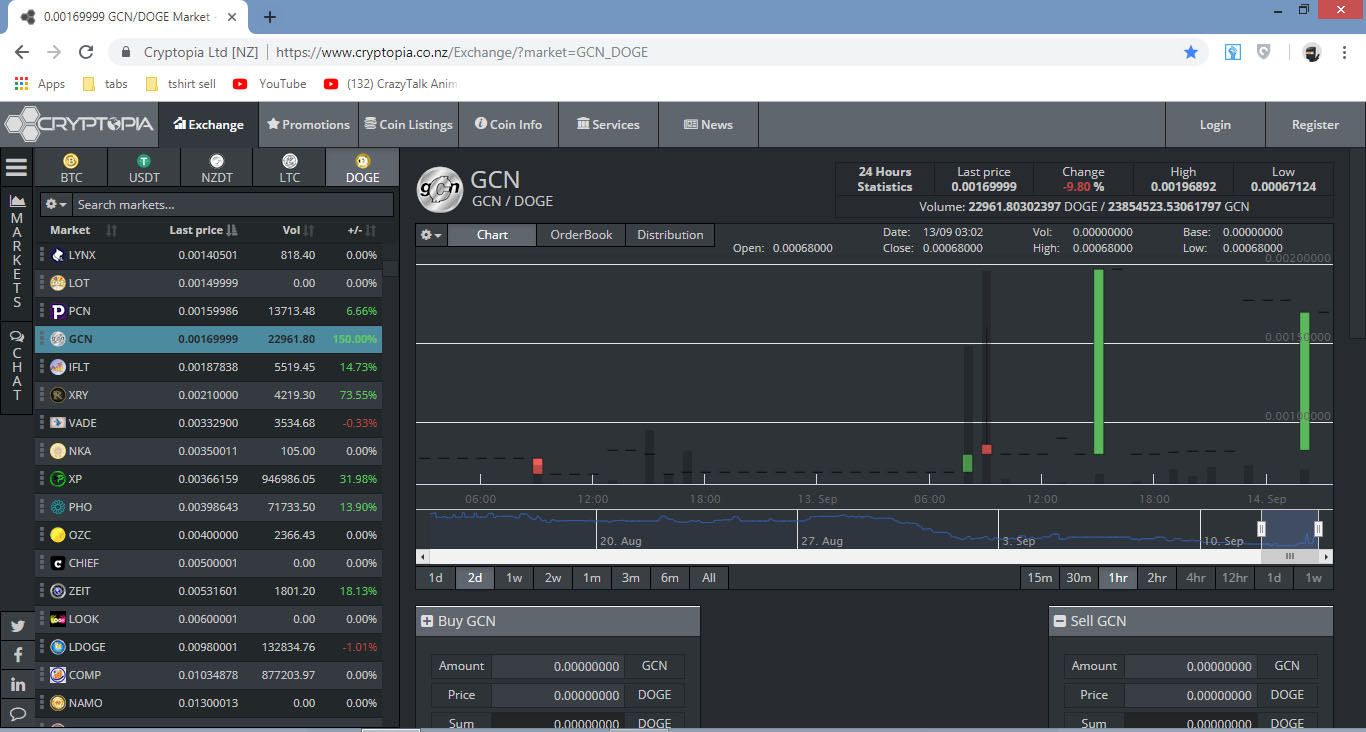1366x732 pixels.
Task: Sort markets by +/- change column
Action: pos(362,230)
